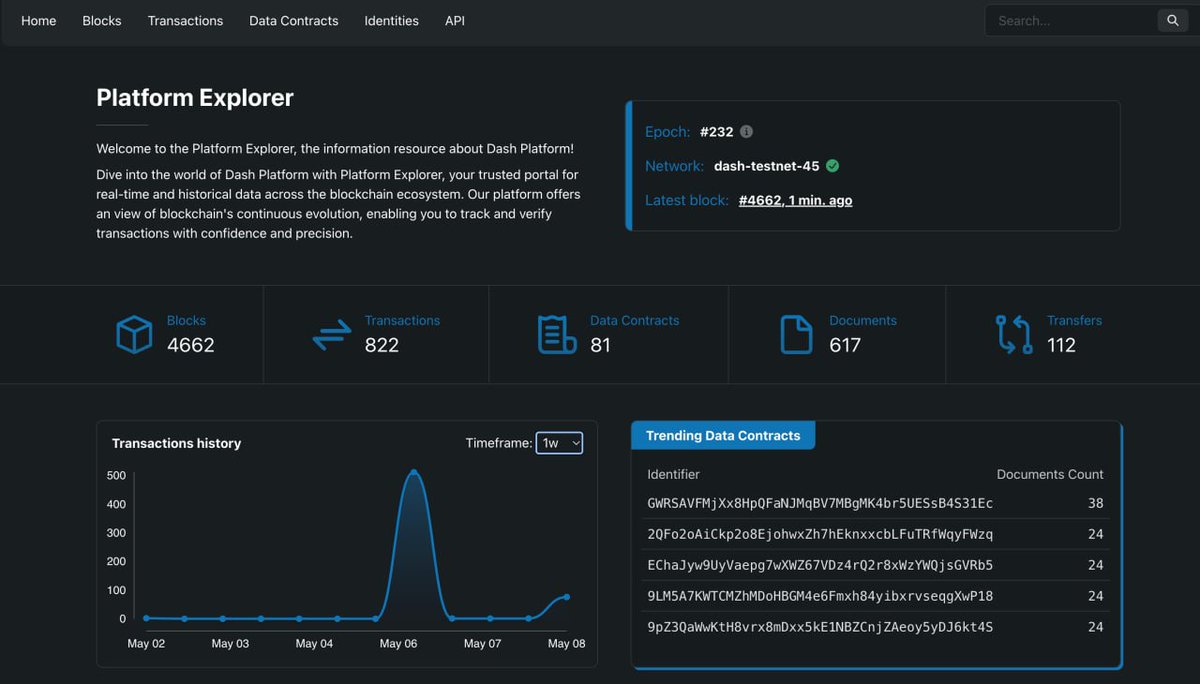This screenshot has width=1200, height=684.
Task: Click the epoch info icon
Action: tap(746, 132)
